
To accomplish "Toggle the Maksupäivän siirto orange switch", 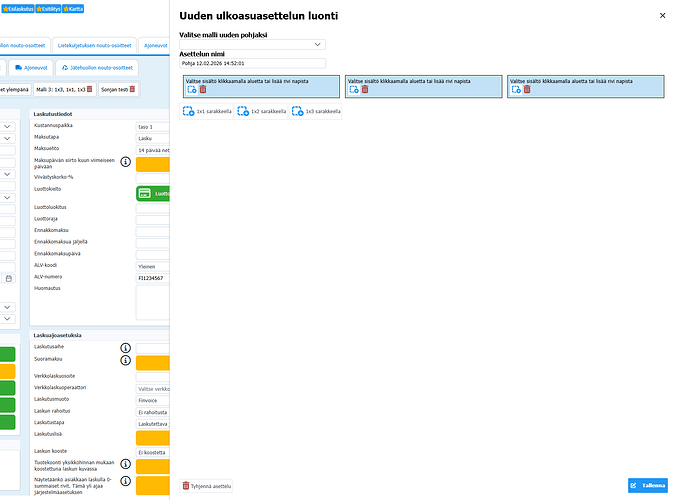I will pyautogui.click(x=152, y=165).
